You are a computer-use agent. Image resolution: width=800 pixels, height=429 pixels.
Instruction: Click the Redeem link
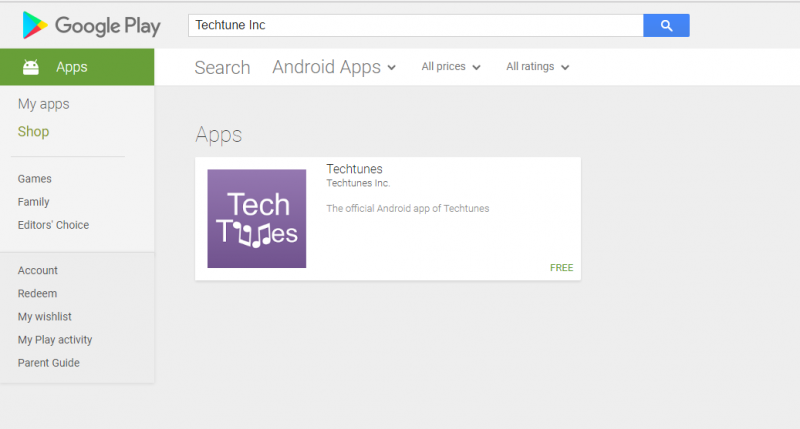pyautogui.click(x=37, y=294)
